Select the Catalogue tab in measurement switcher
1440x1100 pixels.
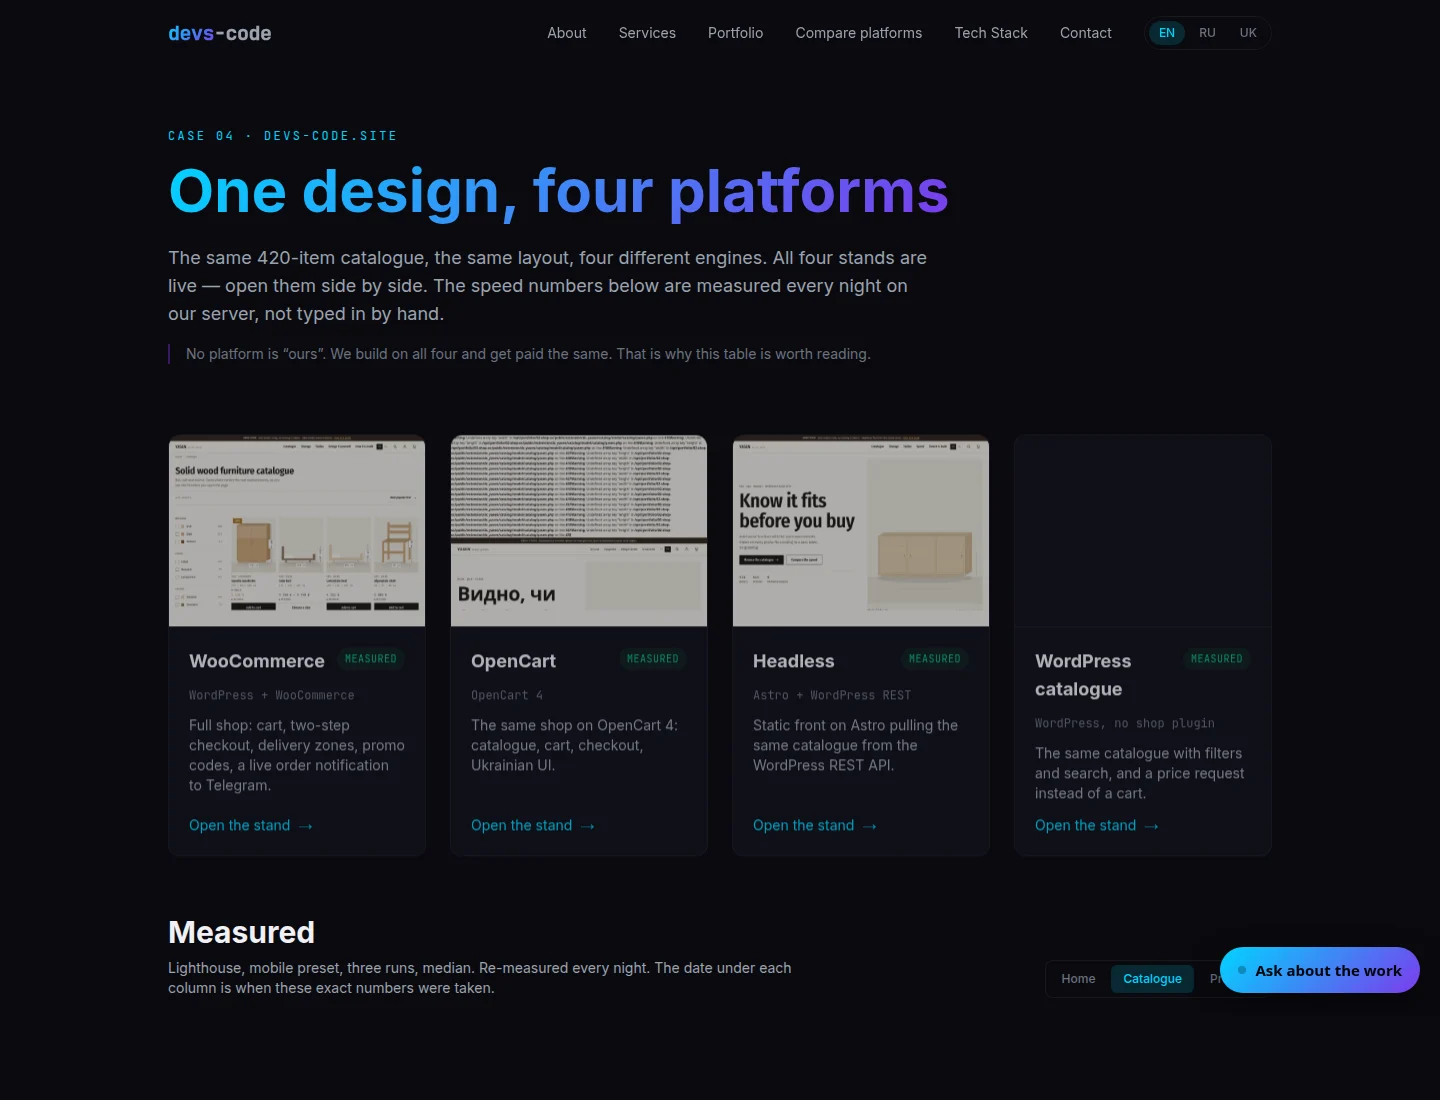tap(1152, 979)
